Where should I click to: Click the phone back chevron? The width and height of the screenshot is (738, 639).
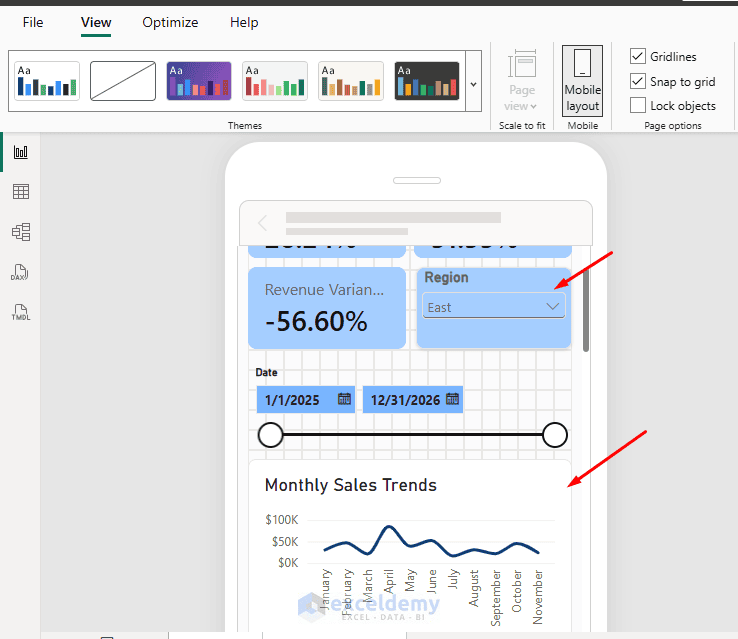[263, 223]
